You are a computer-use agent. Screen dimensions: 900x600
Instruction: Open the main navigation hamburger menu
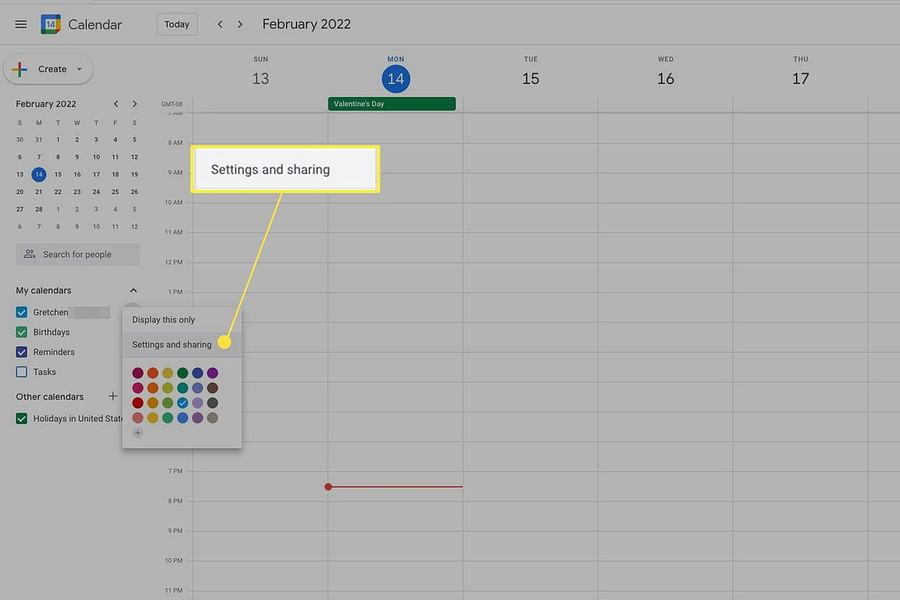point(20,23)
